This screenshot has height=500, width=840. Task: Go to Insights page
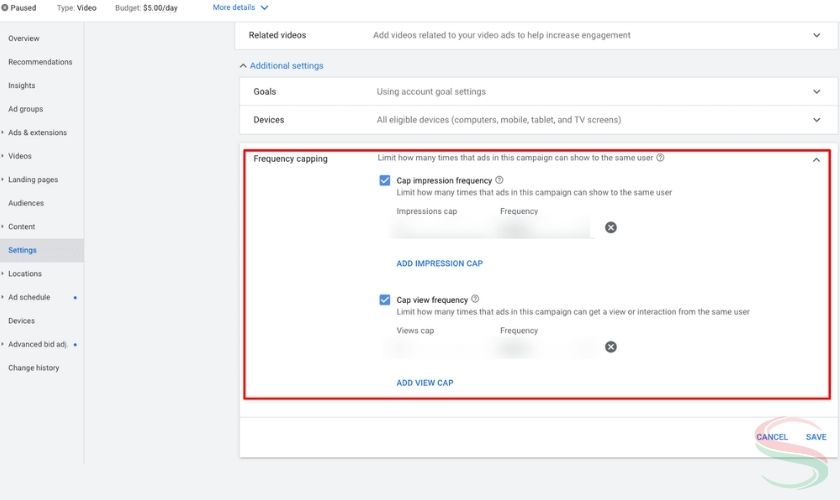coord(21,86)
